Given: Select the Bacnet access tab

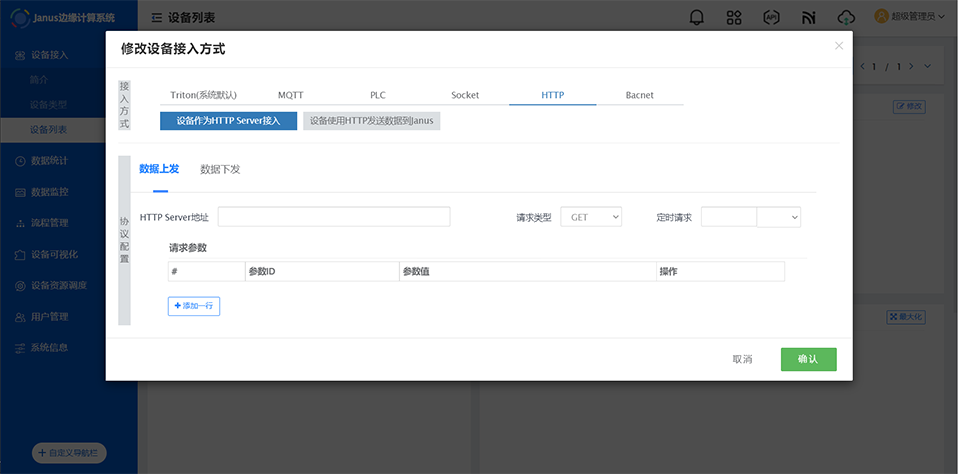Looking at the screenshot, I should [x=639, y=95].
